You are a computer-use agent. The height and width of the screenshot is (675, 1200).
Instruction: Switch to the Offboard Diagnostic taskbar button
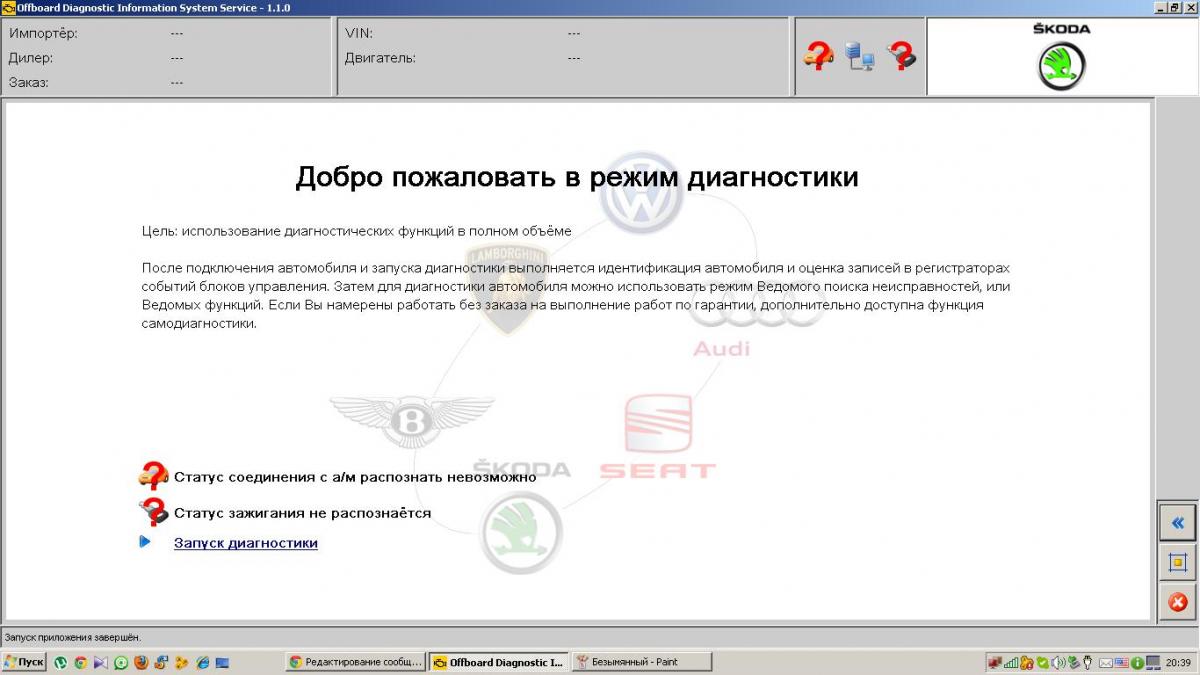[x=499, y=662]
